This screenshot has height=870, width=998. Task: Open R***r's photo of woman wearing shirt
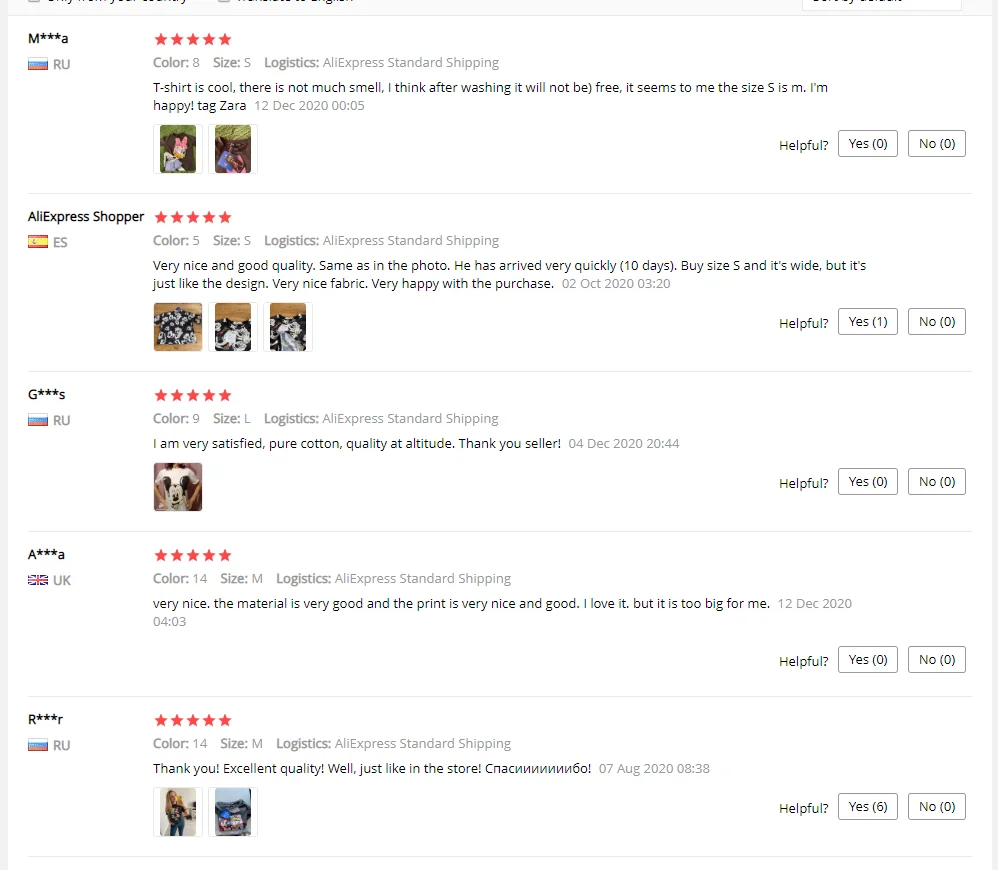tap(178, 812)
